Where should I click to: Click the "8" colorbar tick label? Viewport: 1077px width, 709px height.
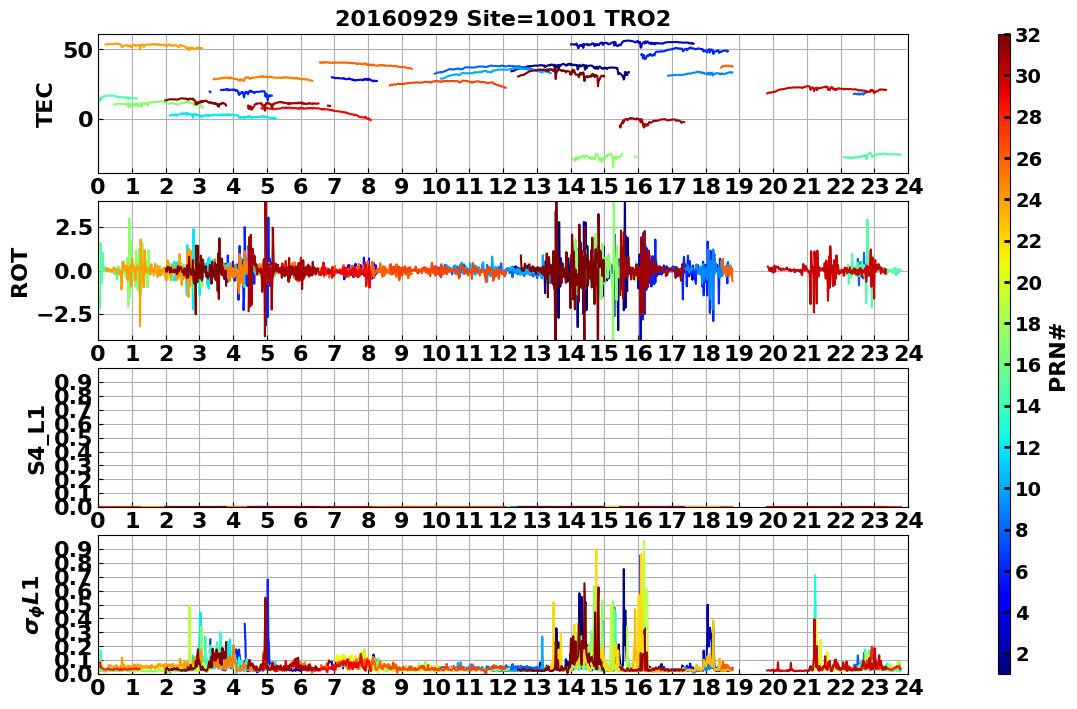(1022, 530)
